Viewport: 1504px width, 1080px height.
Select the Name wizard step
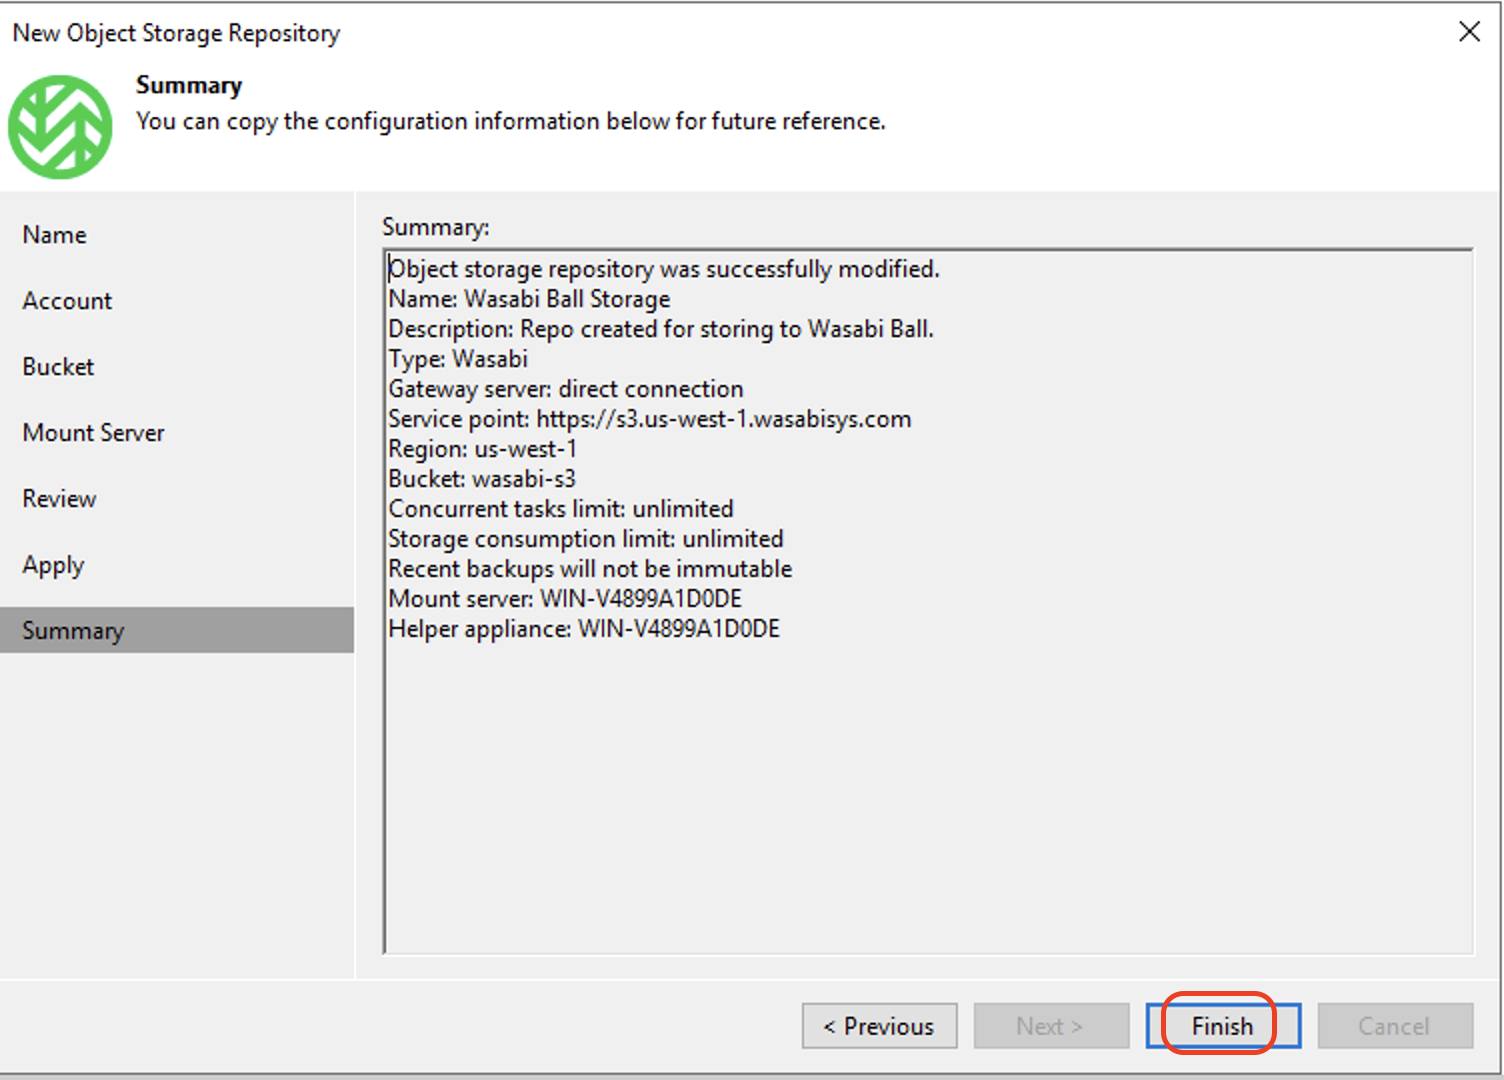click(55, 235)
